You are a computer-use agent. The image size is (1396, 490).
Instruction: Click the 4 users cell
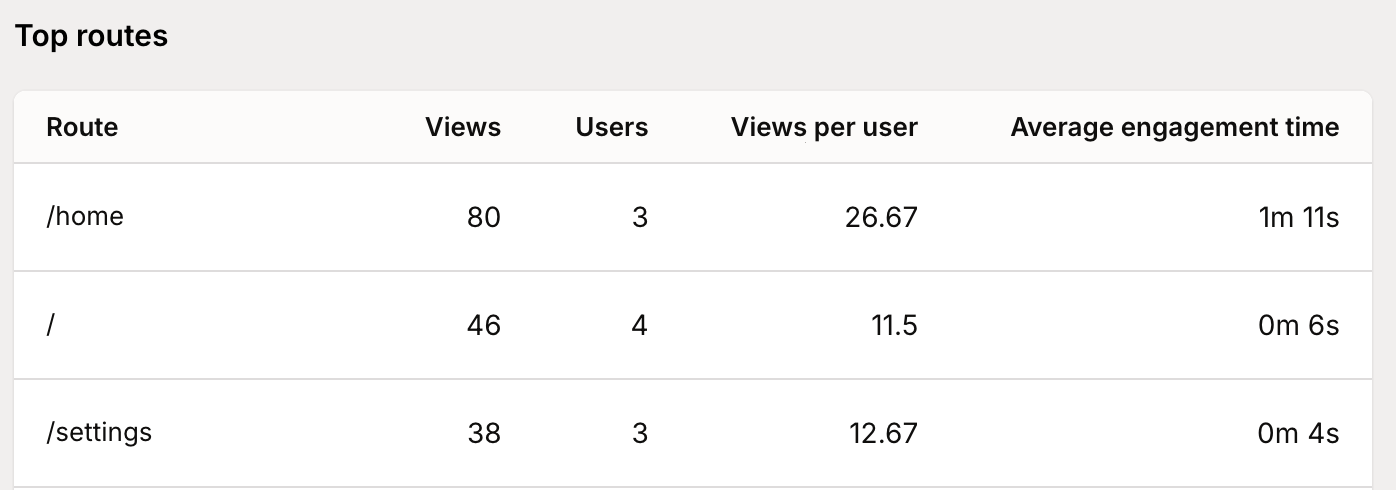(x=640, y=325)
